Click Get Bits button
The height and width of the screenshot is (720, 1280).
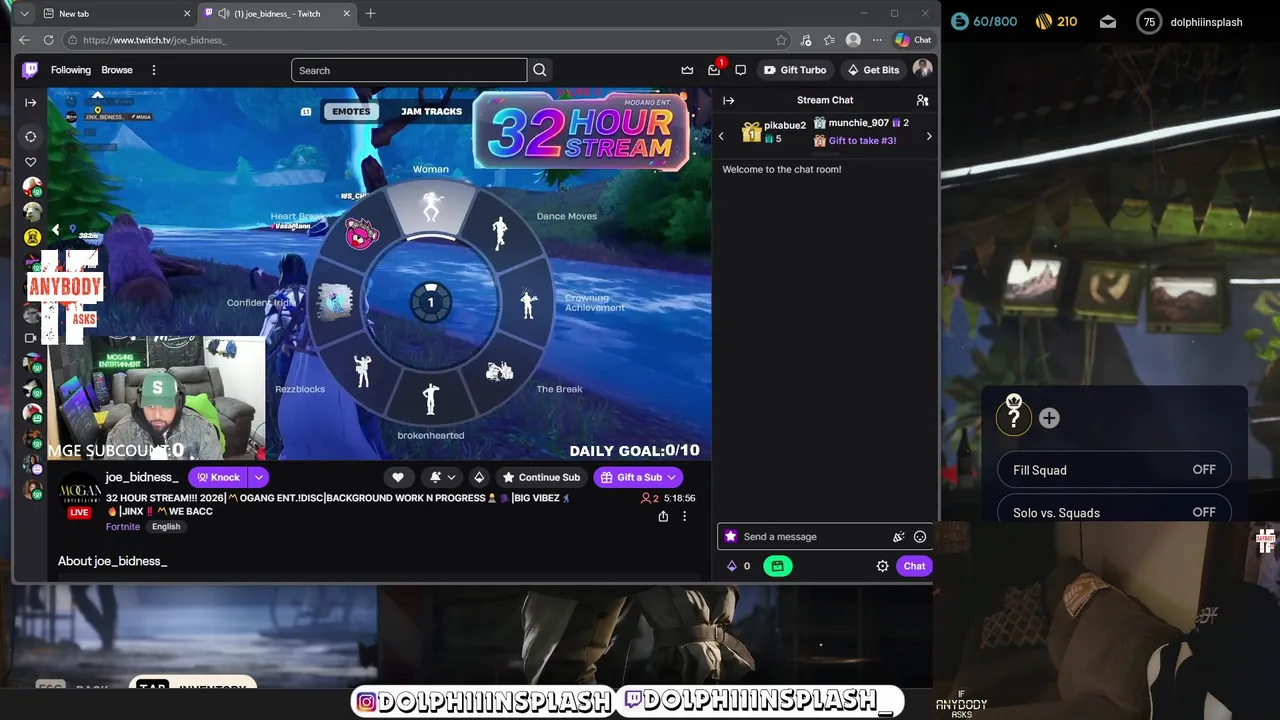click(873, 70)
